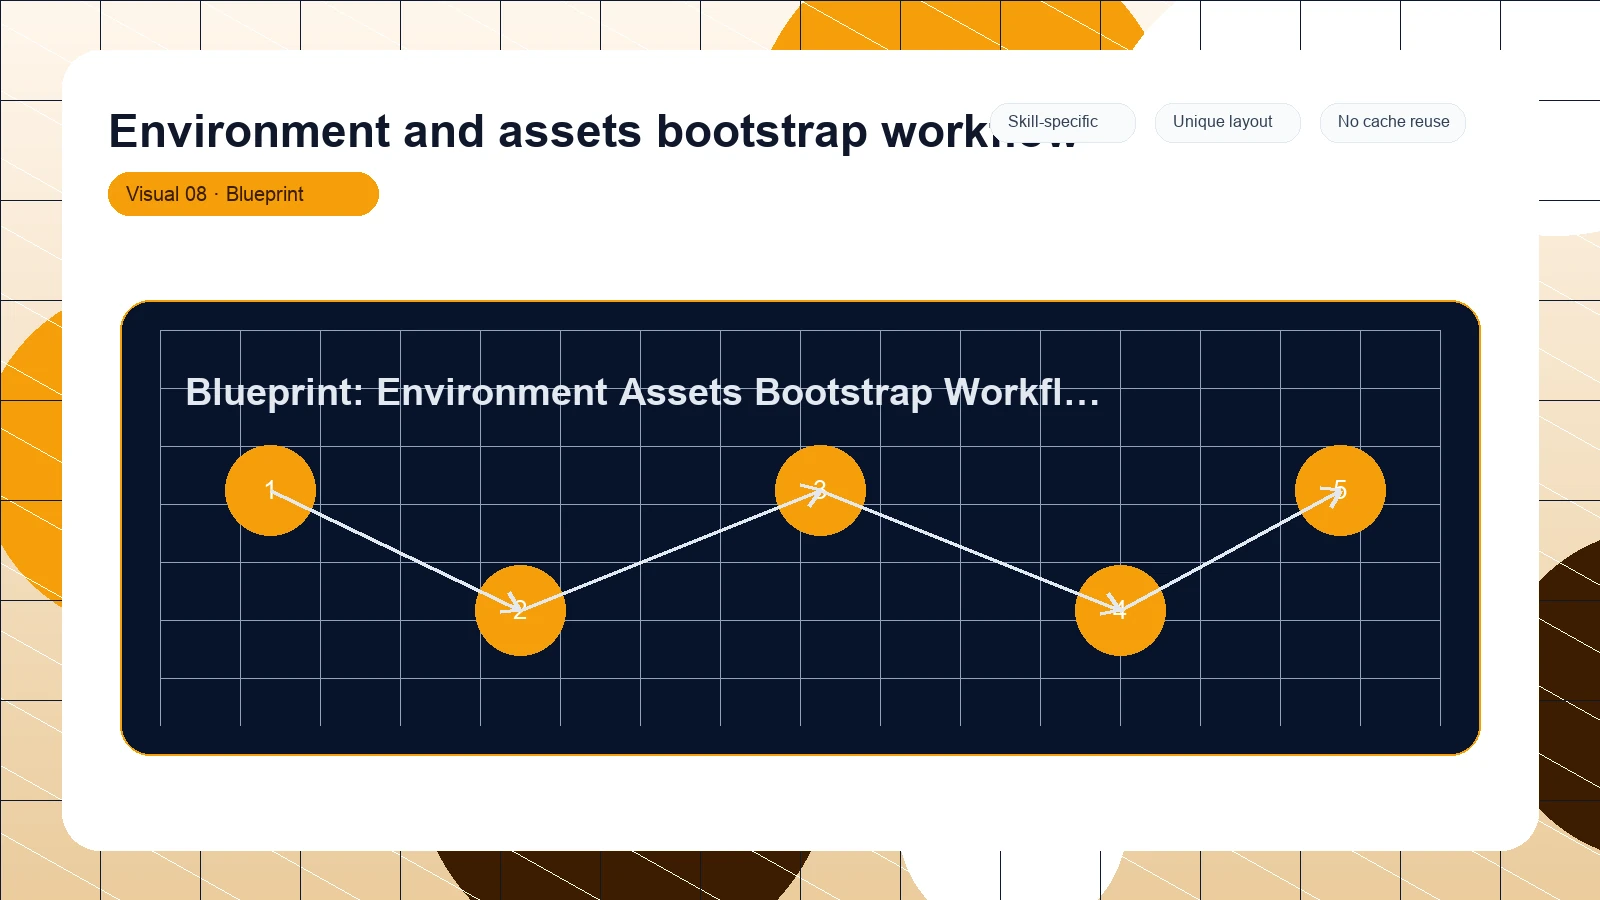Click the Blueprint: Environment Assets Bootstrap heading
This screenshot has height=900, width=1600.
(642, 392)
